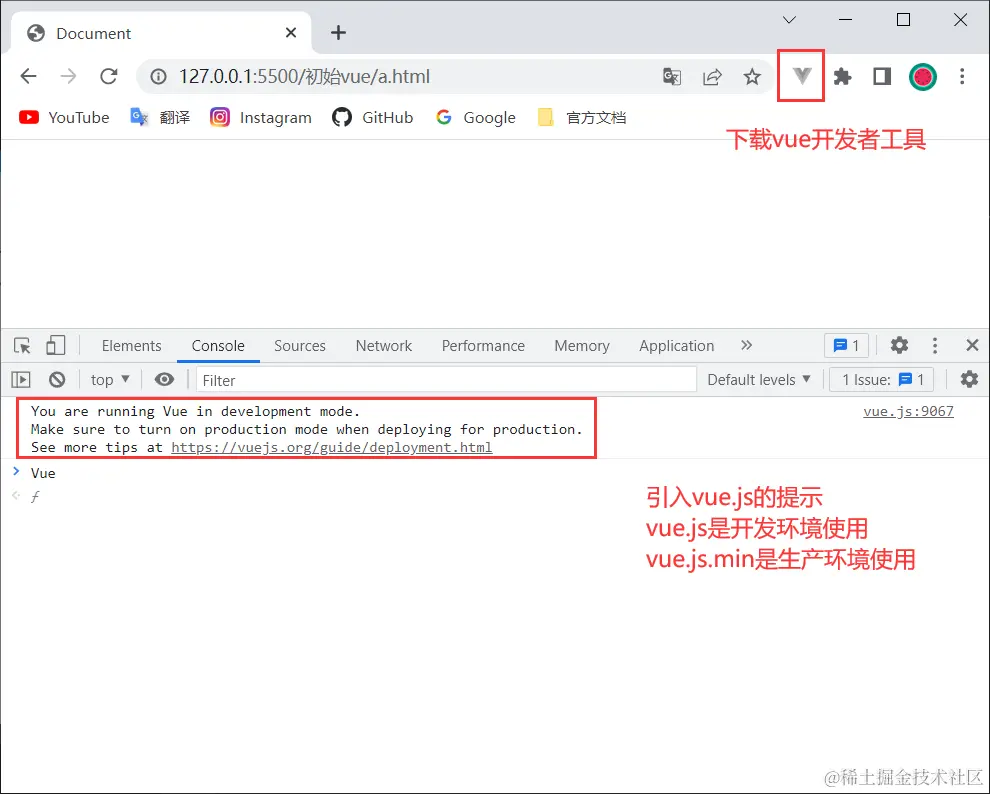
Task: Create a live expression with eye icon
Action: pos(164,379)
